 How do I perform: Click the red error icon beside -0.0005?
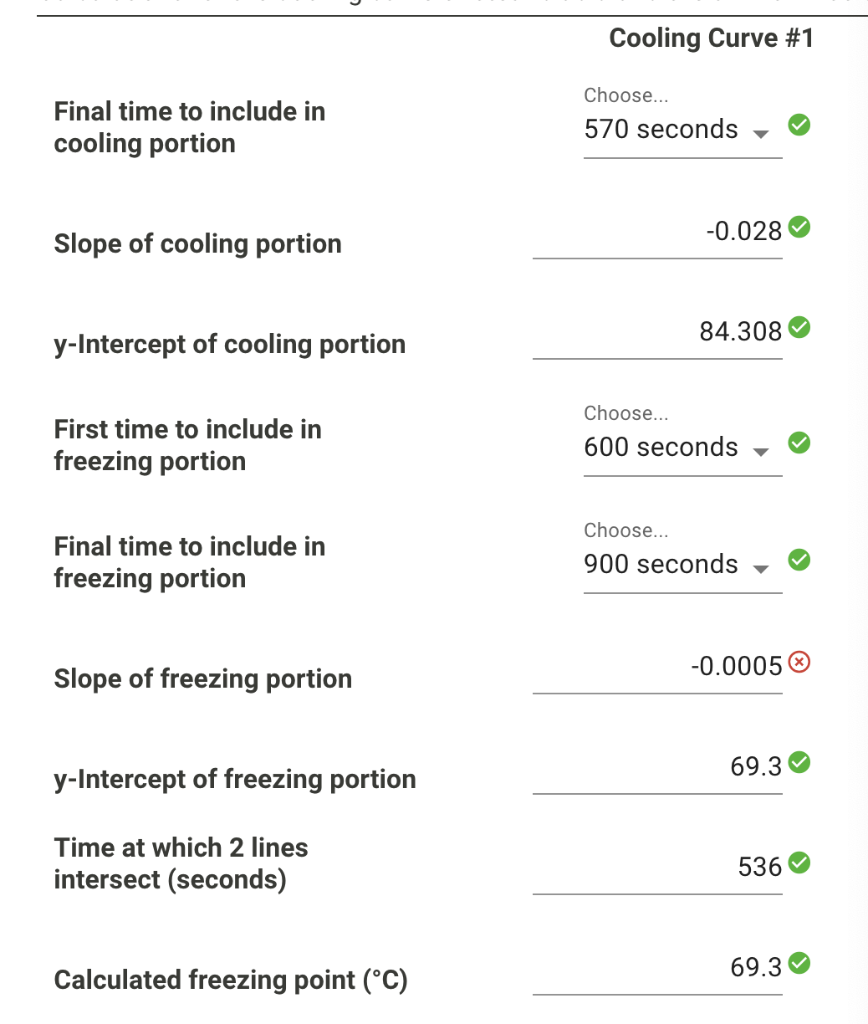799,661
